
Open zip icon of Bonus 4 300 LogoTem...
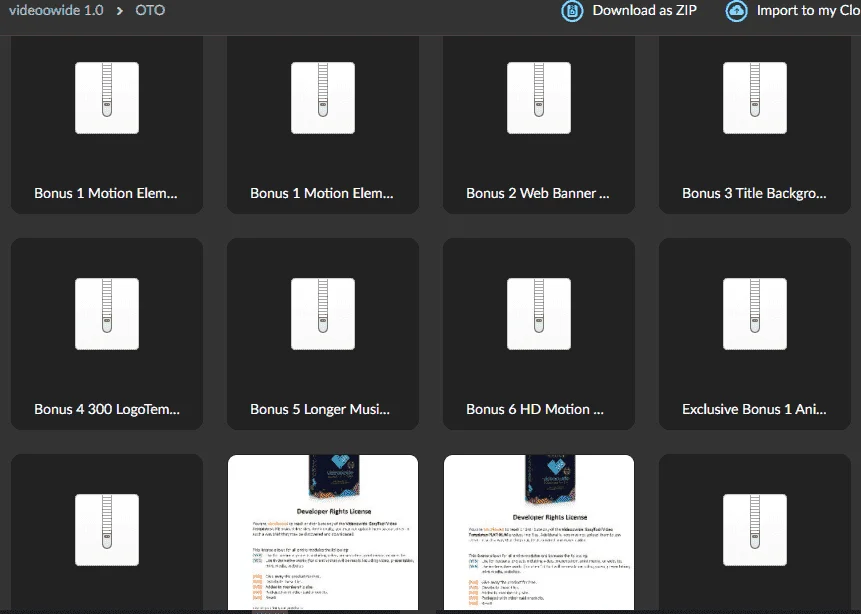[107, 314]
